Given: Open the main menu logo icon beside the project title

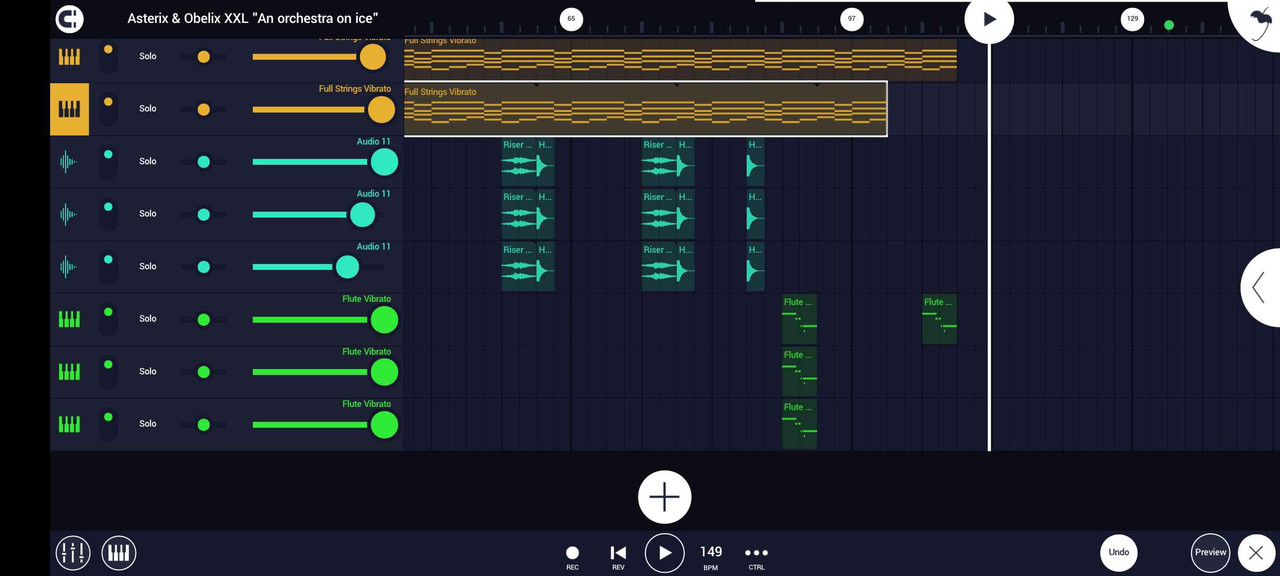Looking at the screenshot, I should pyautogui.click(x=70, y=18).
